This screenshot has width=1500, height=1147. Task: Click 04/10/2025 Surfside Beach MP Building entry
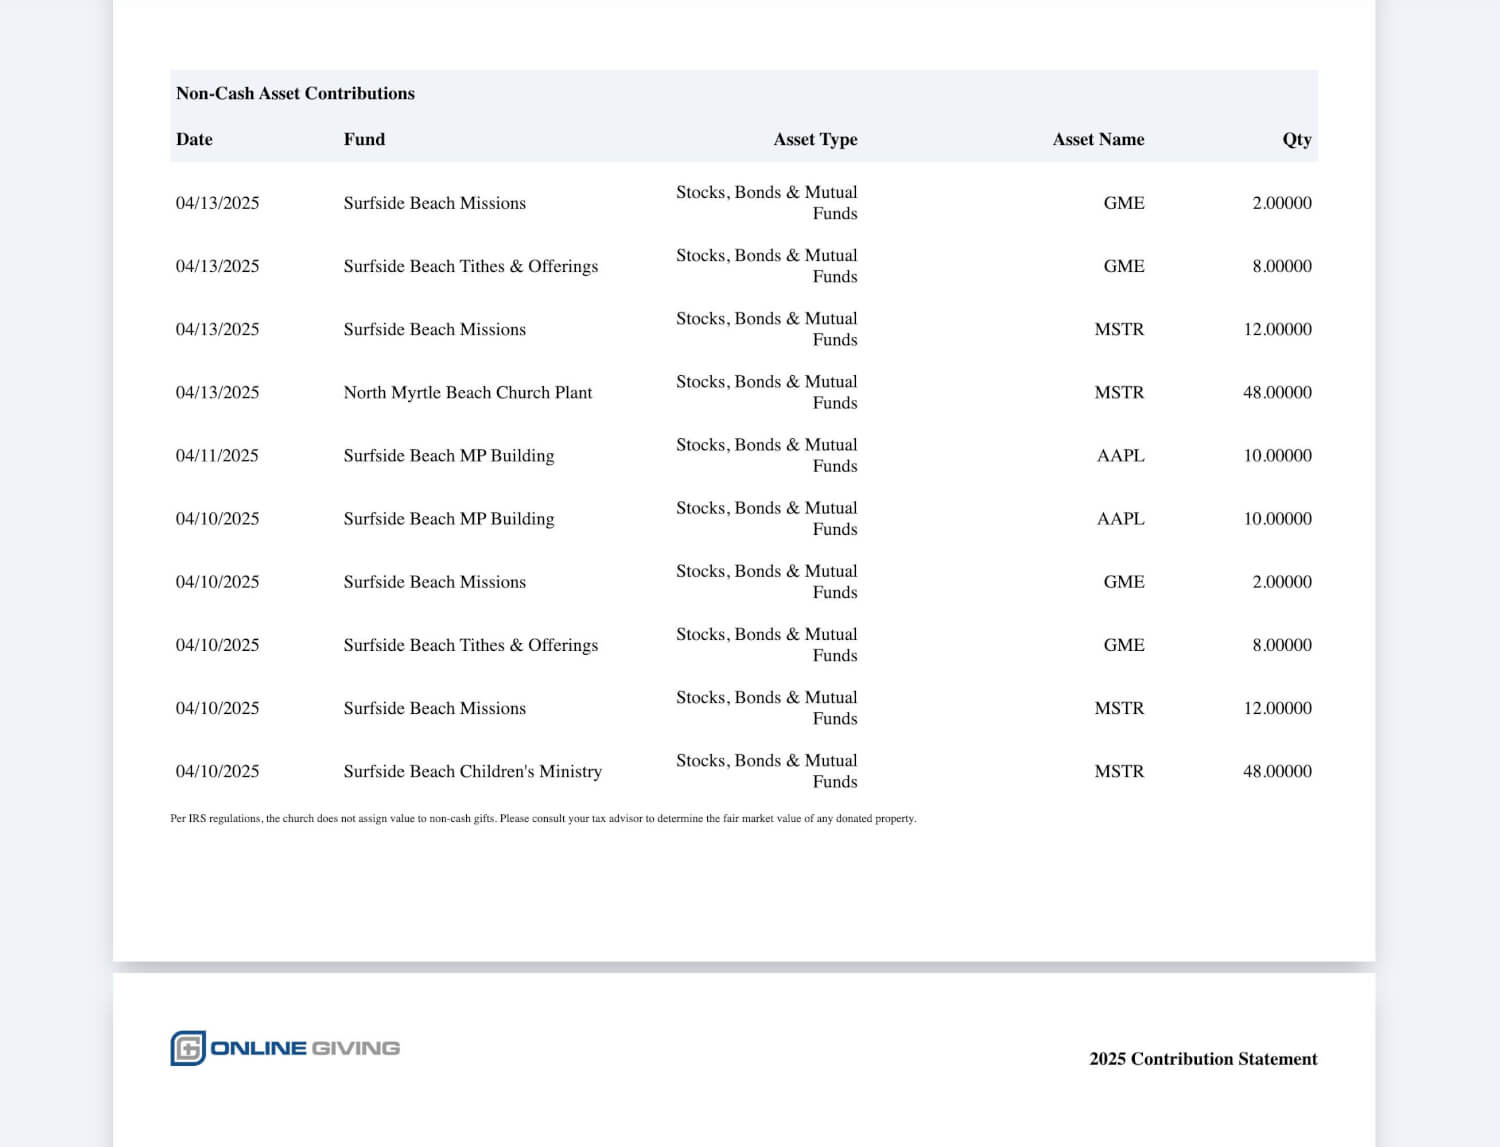coord(449,518)
